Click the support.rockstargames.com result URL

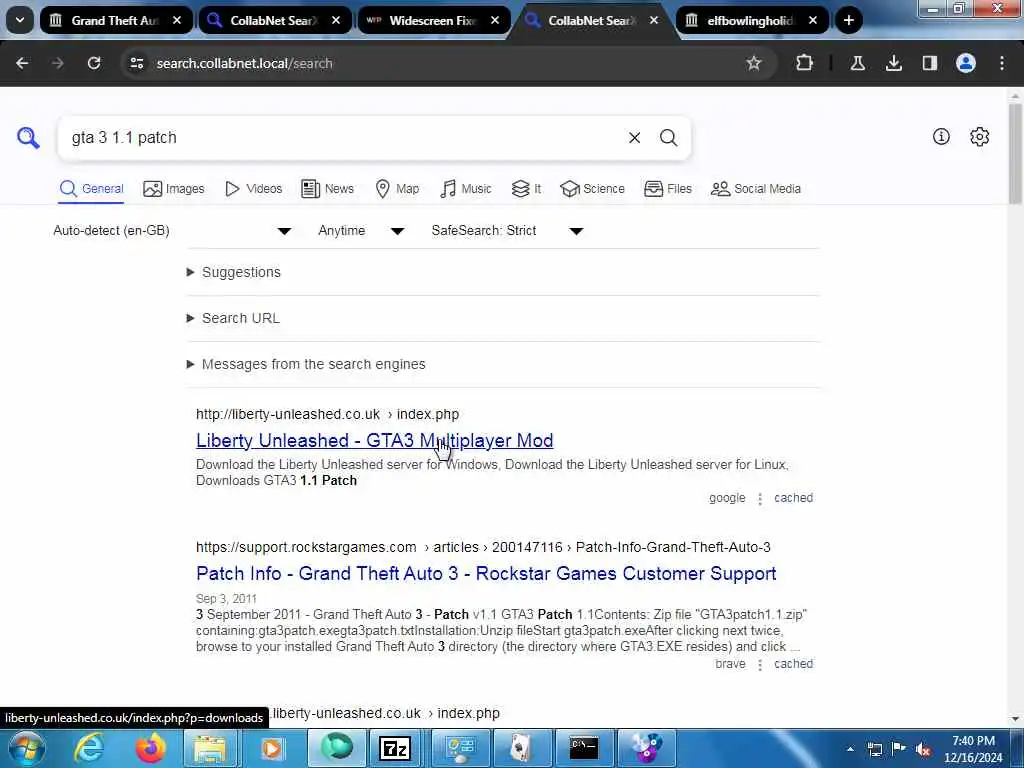483,547
